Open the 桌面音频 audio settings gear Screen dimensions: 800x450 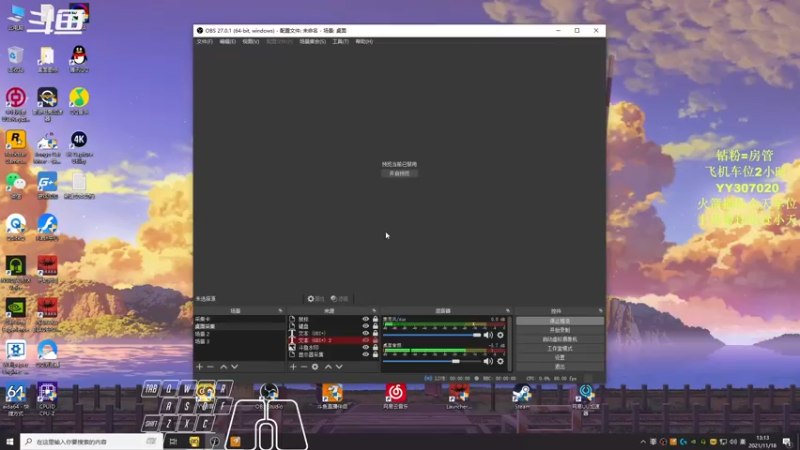pos(501,361)
